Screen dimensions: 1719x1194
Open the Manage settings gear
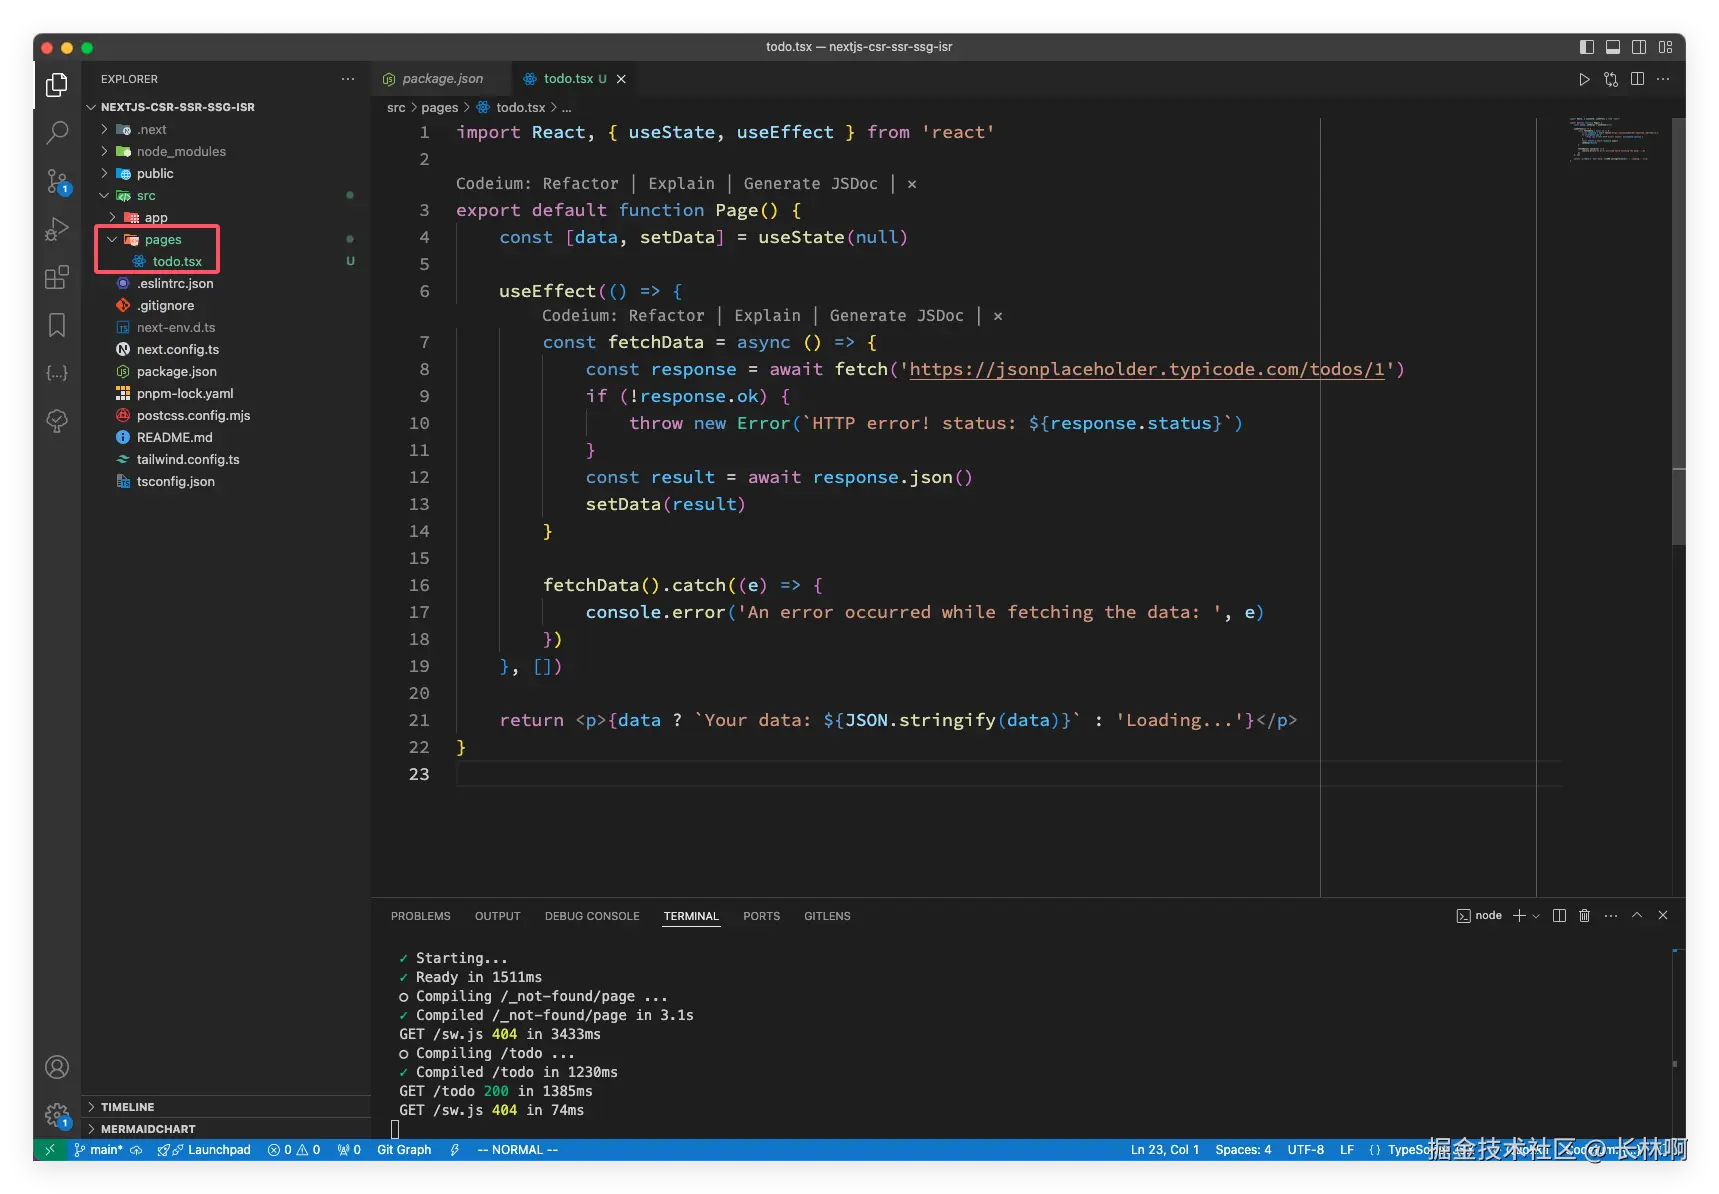tap(57, 1114)
